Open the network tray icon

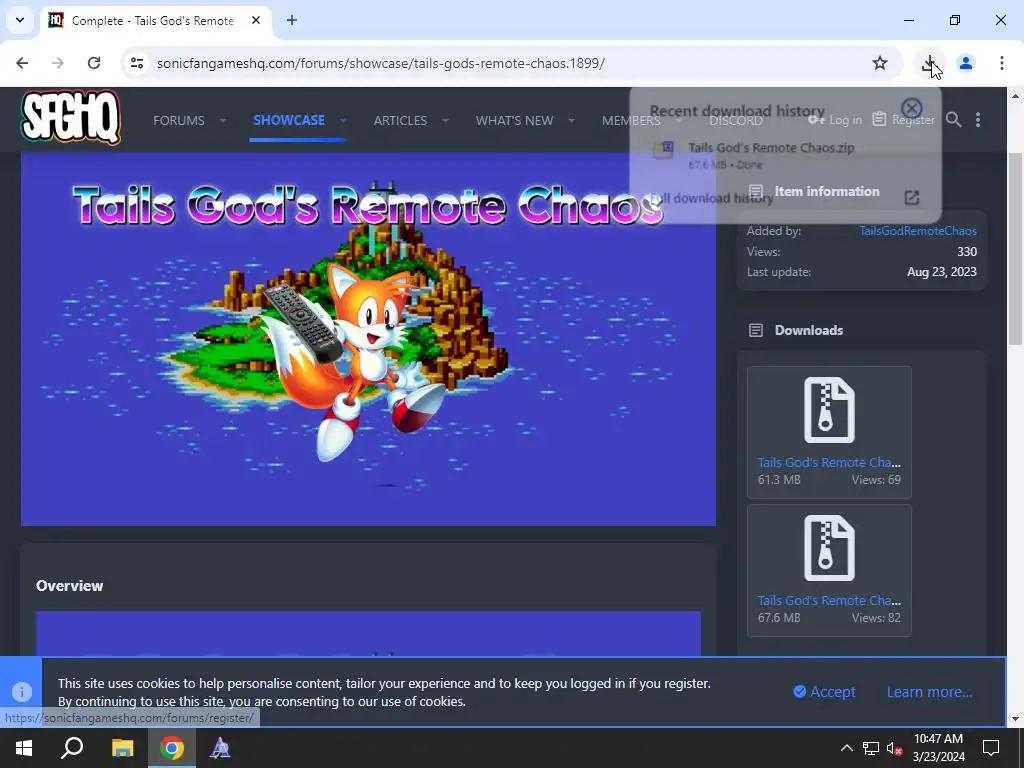(871, 748)
